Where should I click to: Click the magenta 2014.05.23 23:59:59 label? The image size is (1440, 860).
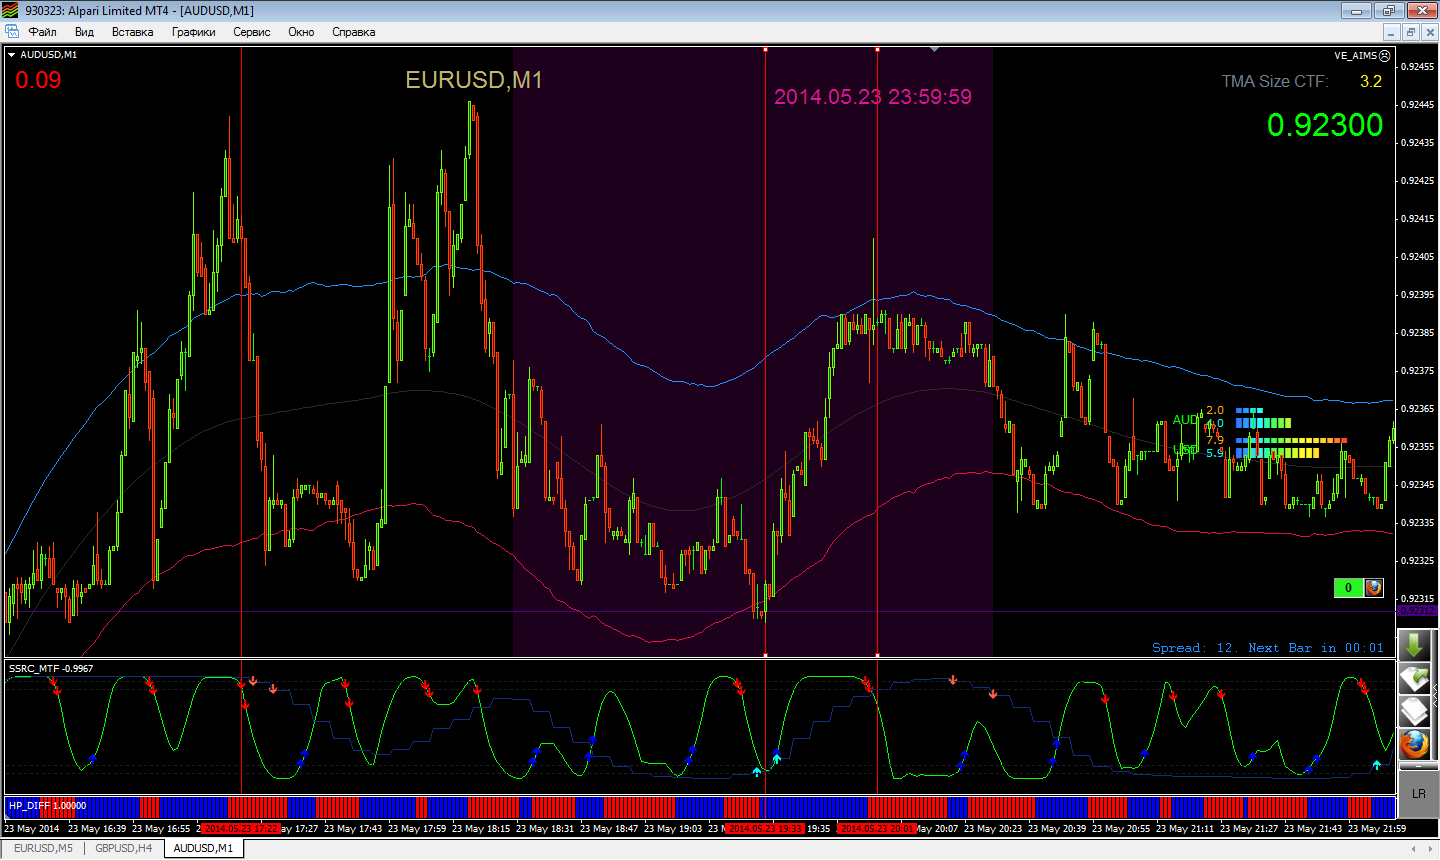(x=873, y=97)
